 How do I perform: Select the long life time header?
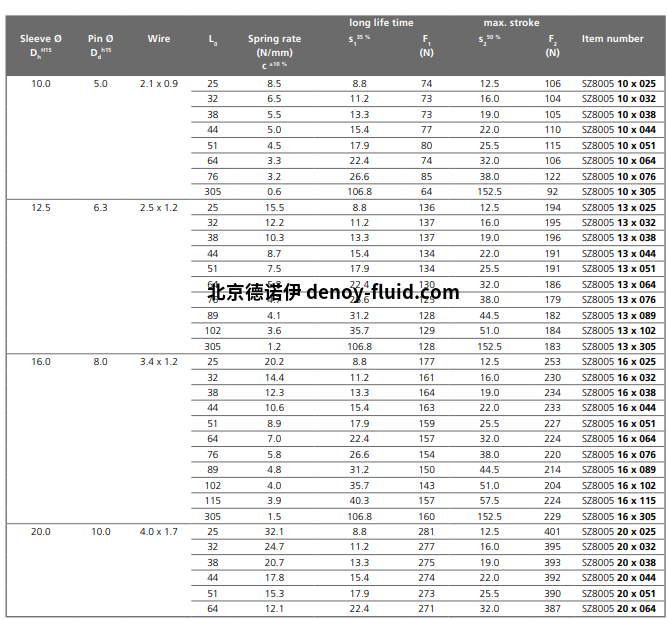(x=381, y=22)
